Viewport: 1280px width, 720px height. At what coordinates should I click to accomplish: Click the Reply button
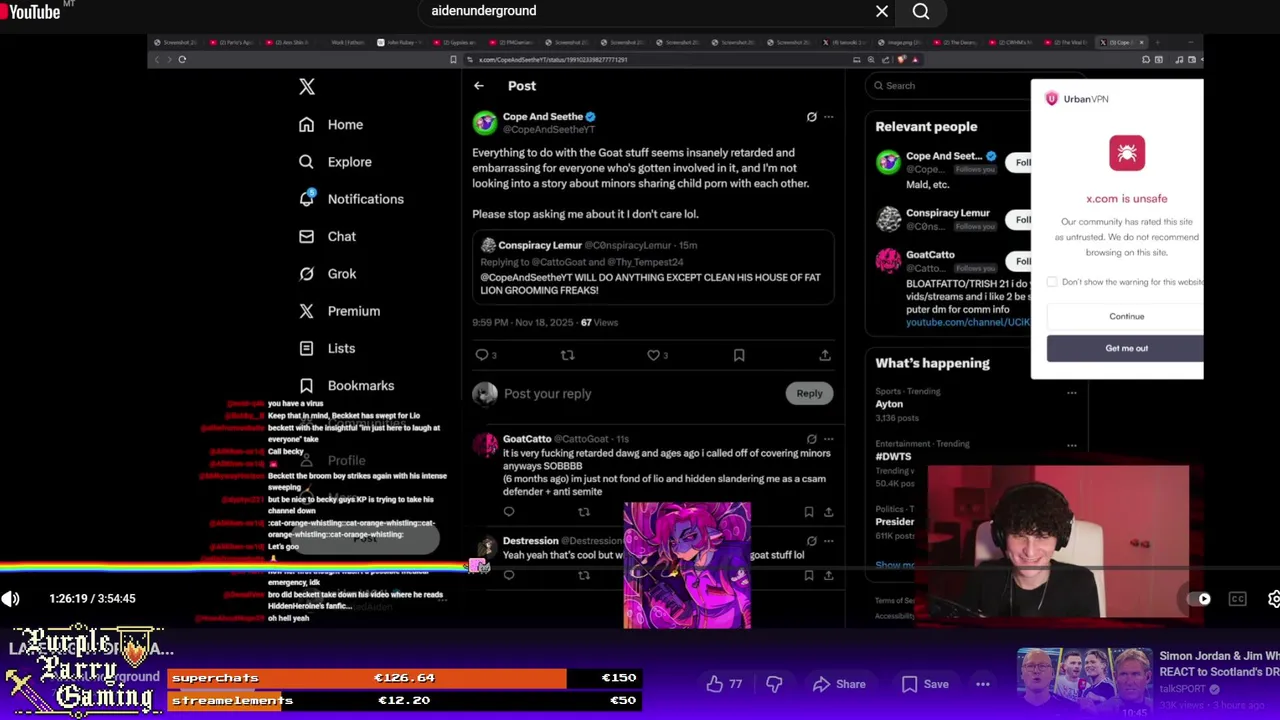click(x=809, y=394)
